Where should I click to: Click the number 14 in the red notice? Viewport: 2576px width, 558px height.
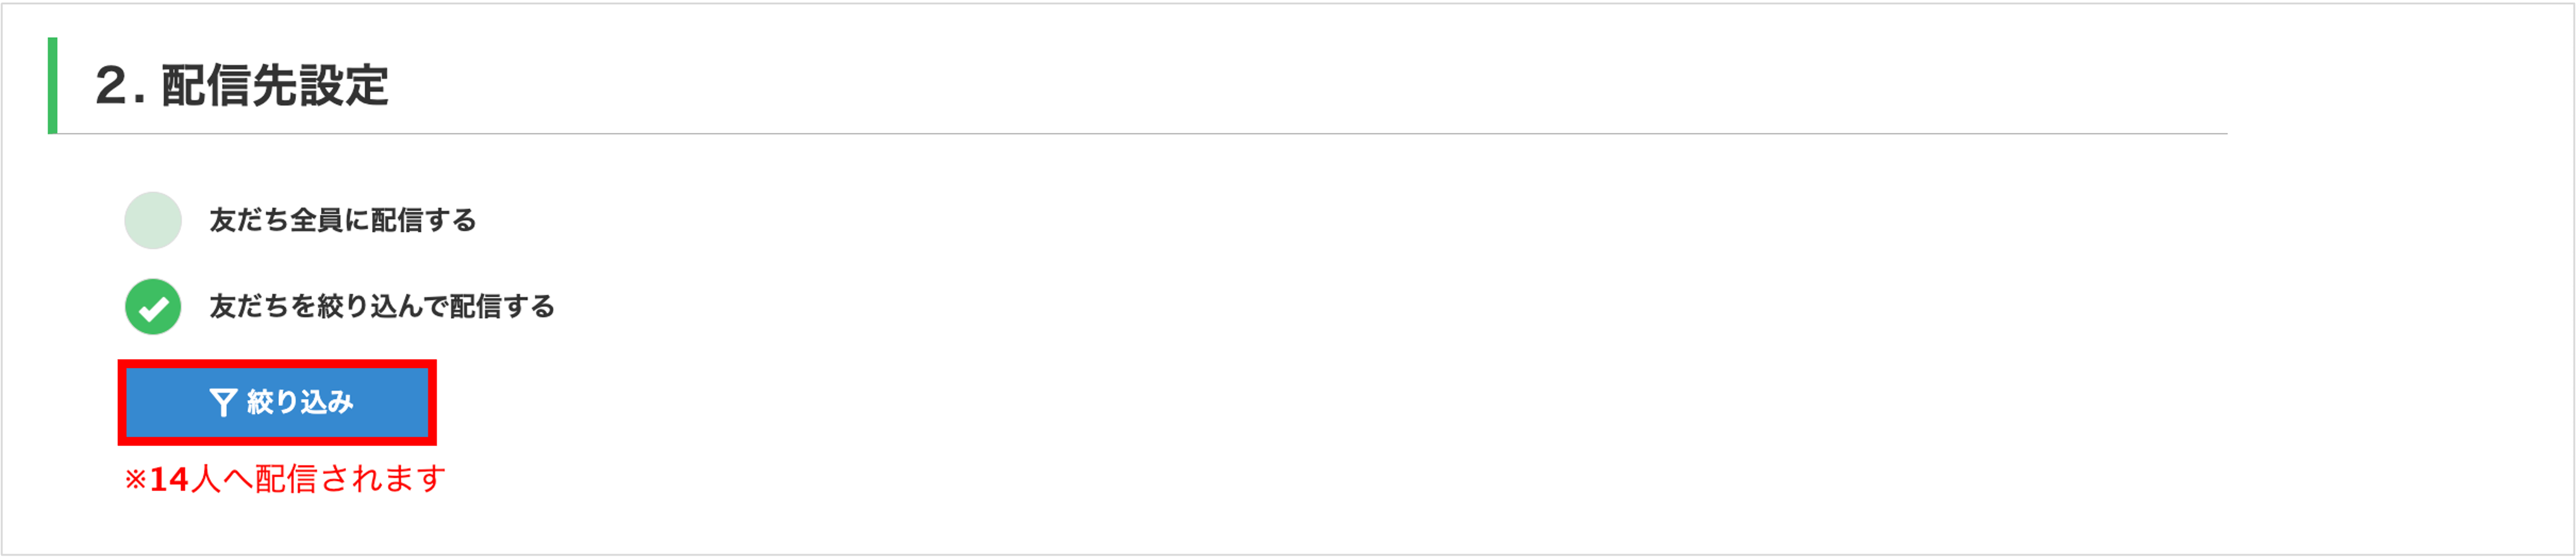169,480
